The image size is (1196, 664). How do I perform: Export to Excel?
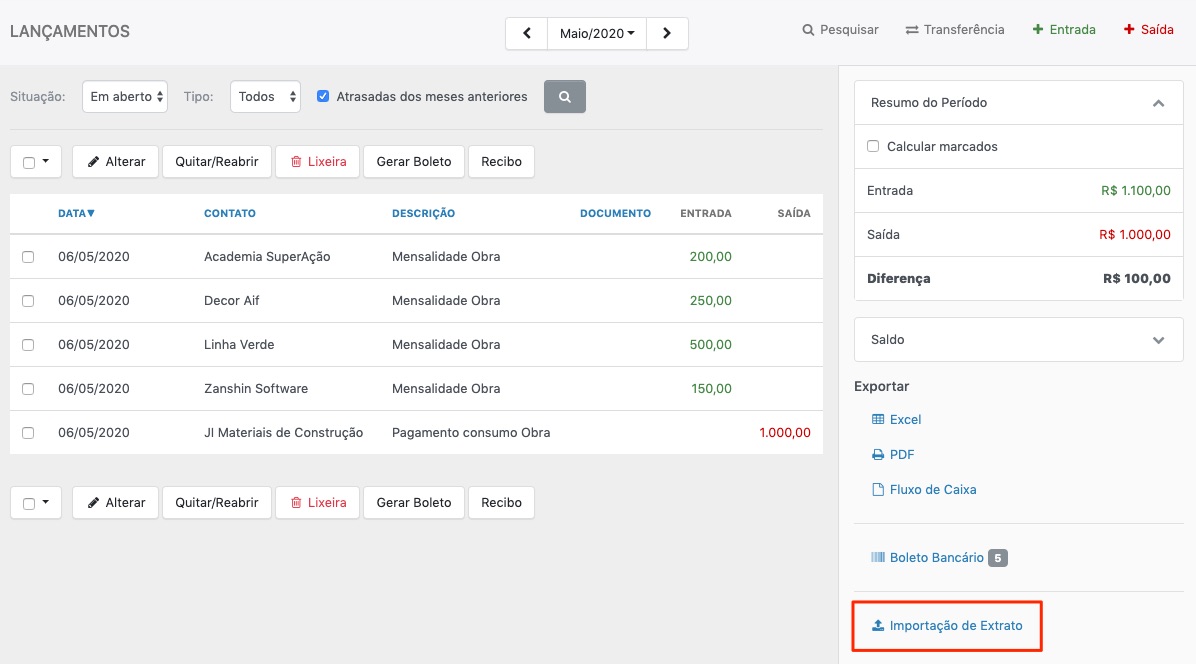pyautogui.click(x=896, y=419)
